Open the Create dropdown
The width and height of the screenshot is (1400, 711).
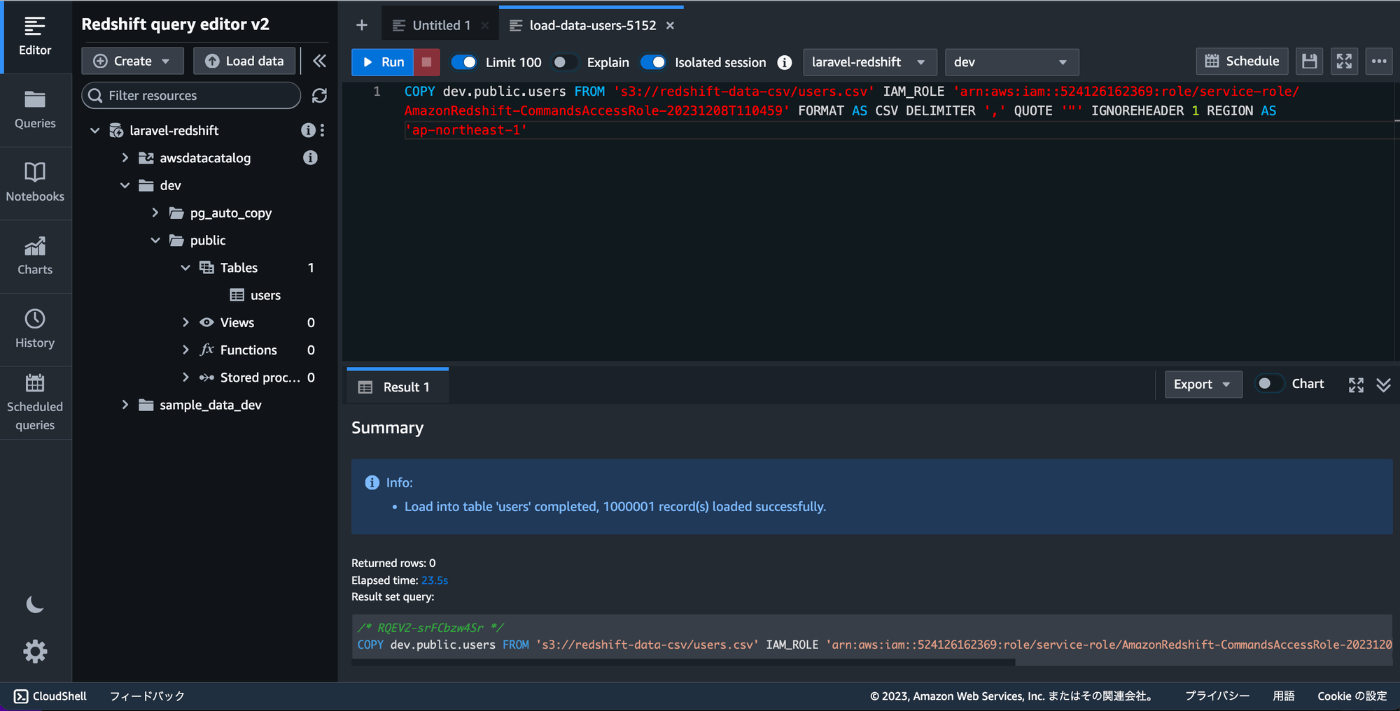point(132,61)
